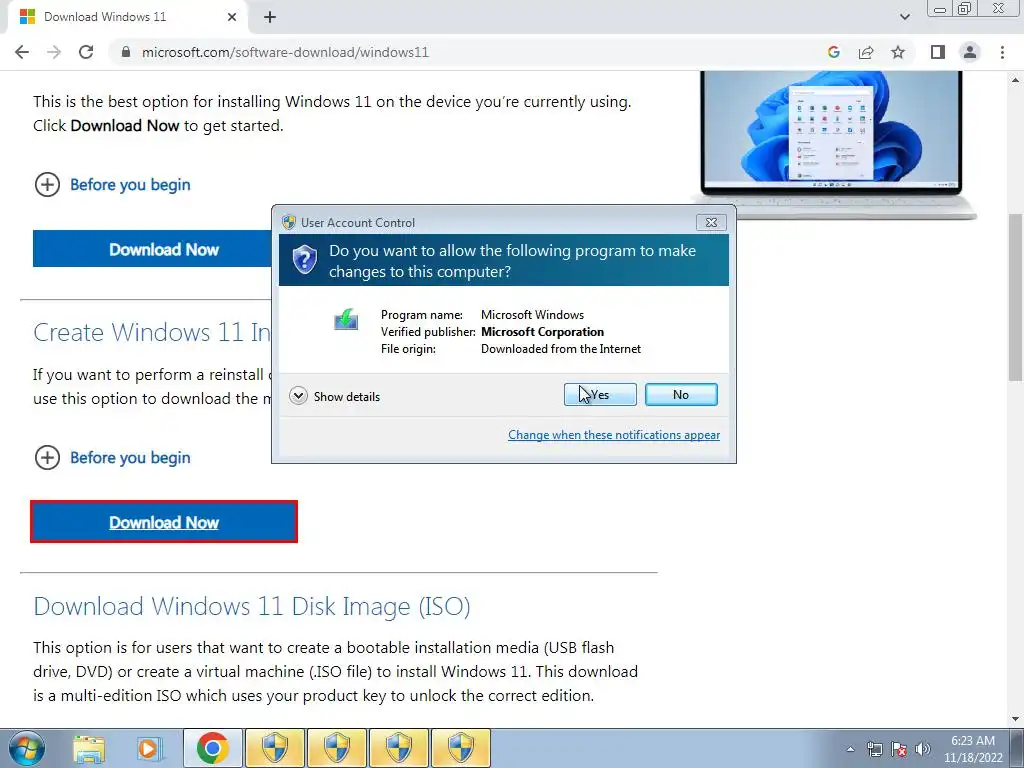Click the UAC shield question icon

tap(304, 260)
